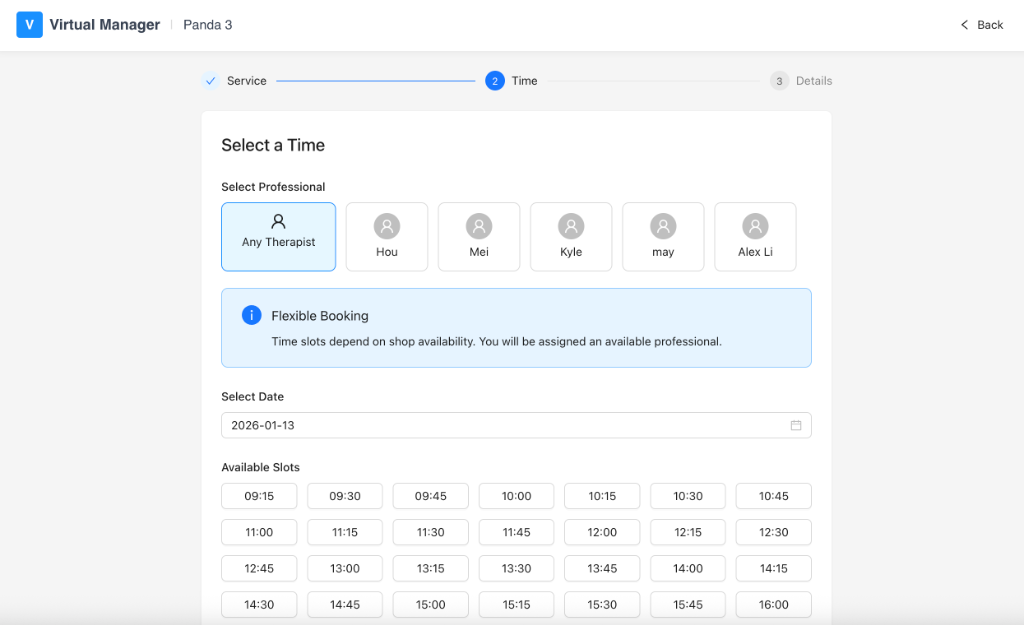
Task: Pick the 09:30 time slot
Action: tap(345, 496)
